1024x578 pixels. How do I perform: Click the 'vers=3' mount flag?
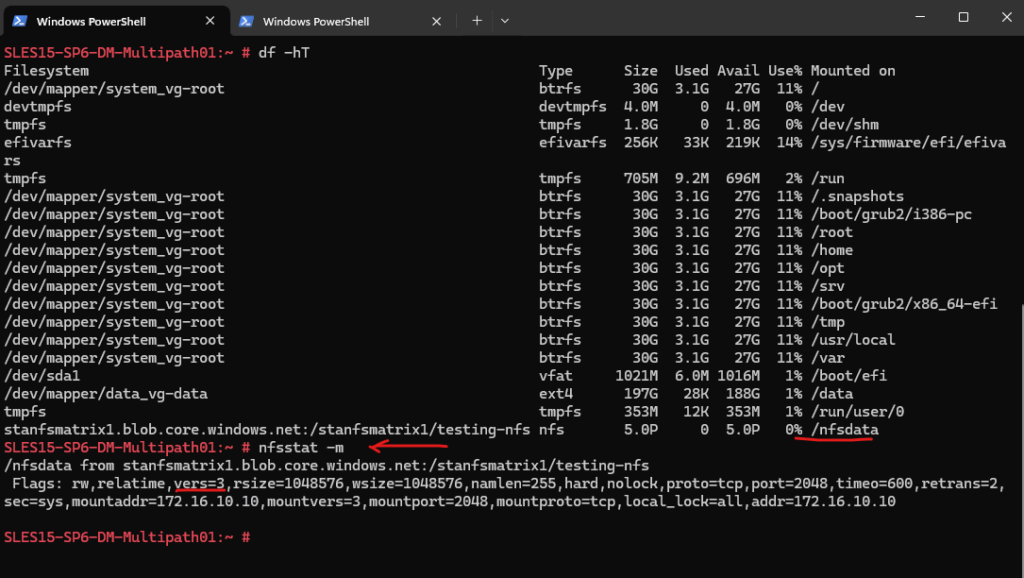click(x=199, y=483)
